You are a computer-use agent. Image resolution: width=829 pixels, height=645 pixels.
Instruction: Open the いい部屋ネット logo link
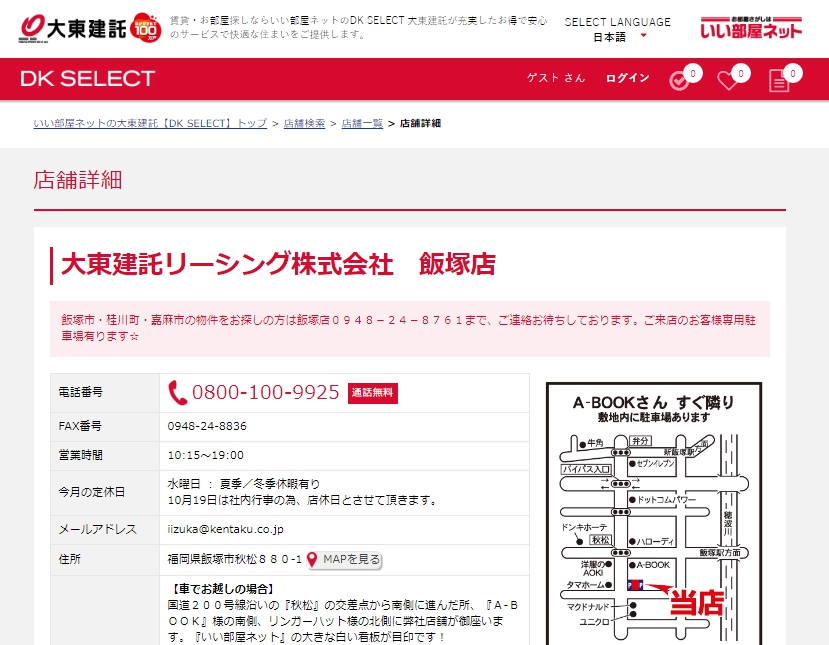tap(751, 27)
